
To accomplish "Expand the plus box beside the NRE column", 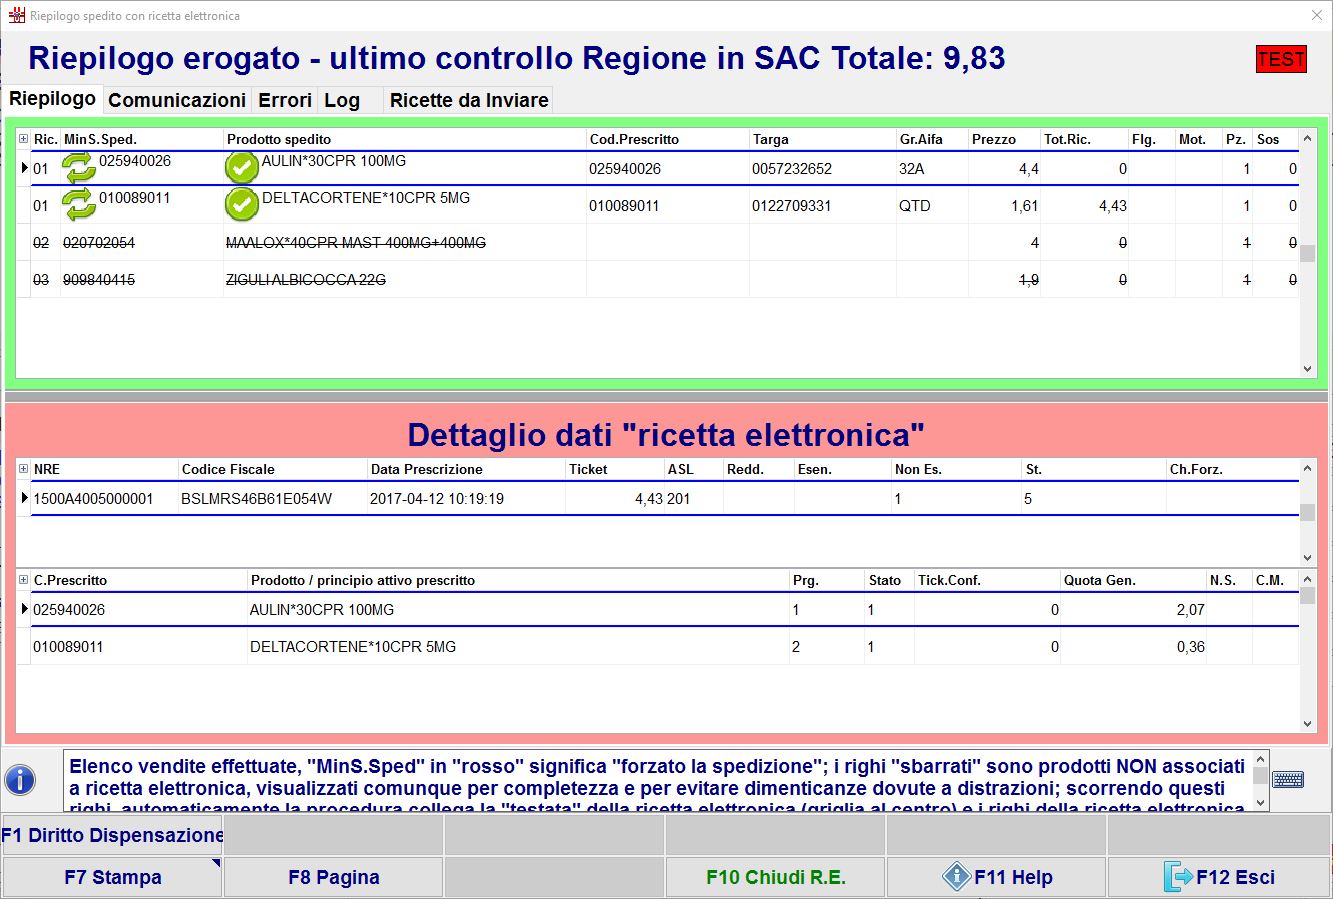I will click(24, 469).
